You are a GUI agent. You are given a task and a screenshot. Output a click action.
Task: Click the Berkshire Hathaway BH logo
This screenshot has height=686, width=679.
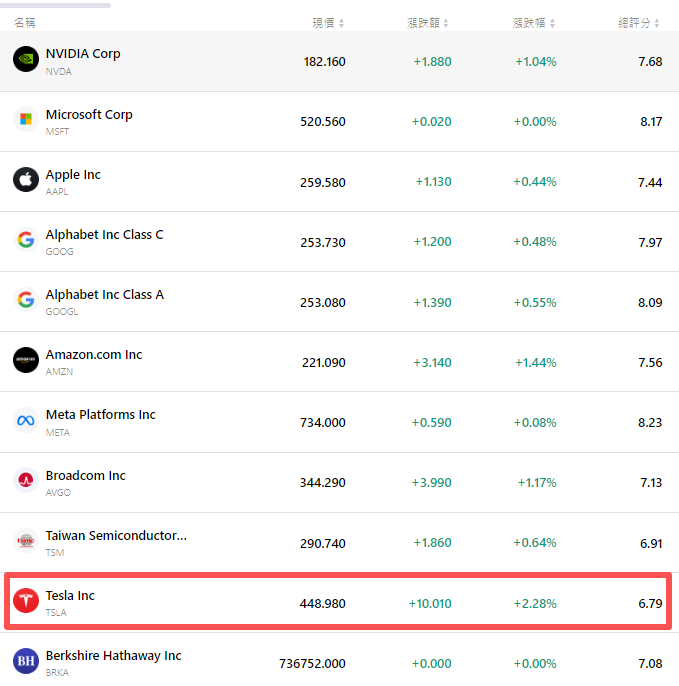coord(26,661)
